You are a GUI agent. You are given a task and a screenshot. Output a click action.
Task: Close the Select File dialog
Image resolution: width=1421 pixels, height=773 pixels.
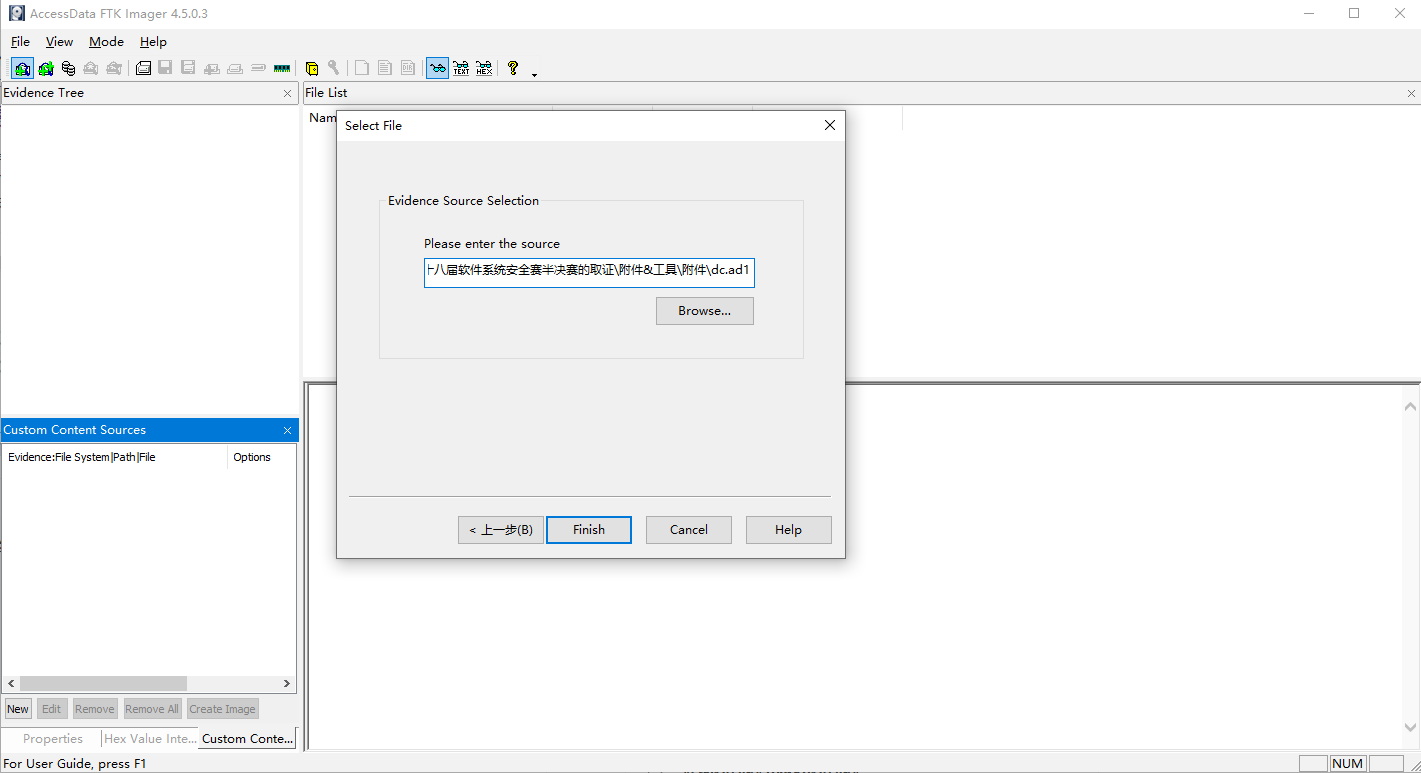(x=829, y=125)
